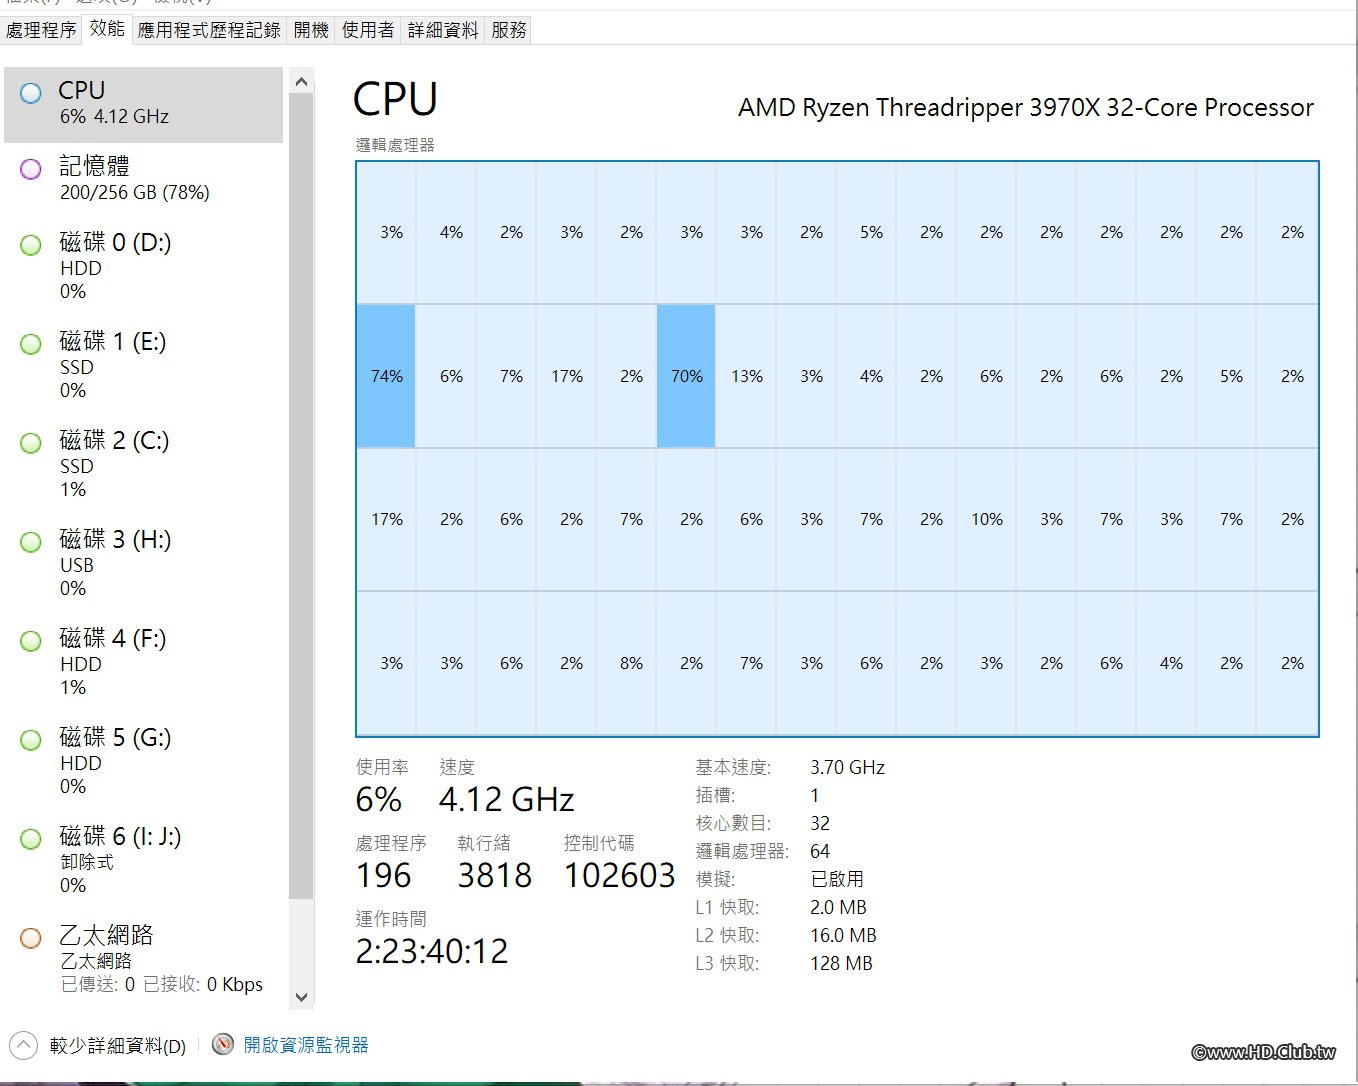Click the resource monitor icon beside 開啟資源監視器

(223, 1045)
